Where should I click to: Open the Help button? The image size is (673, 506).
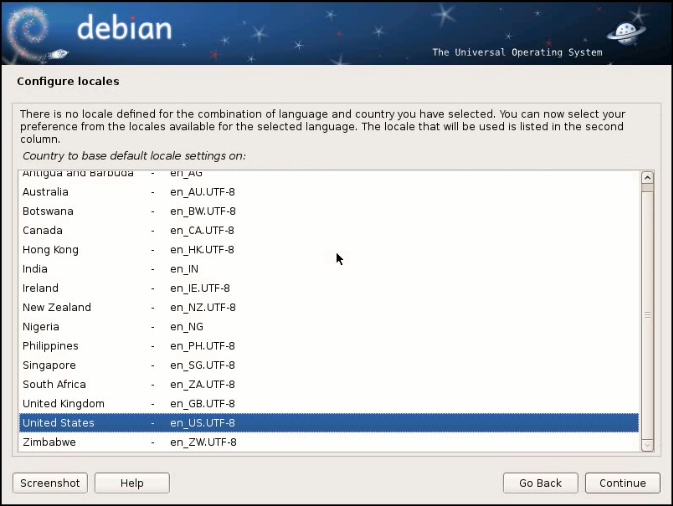click(132, 483)
